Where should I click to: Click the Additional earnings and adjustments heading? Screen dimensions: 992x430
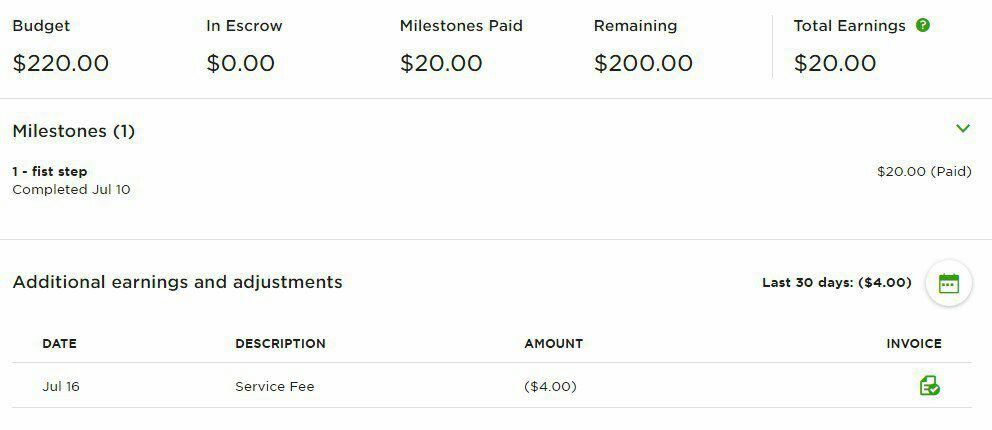click(177, 282)
